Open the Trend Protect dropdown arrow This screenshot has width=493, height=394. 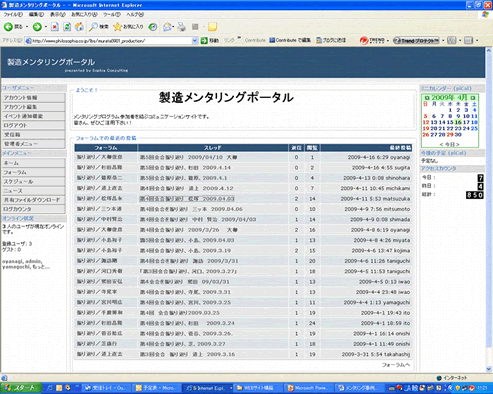(x=443, y=41)
